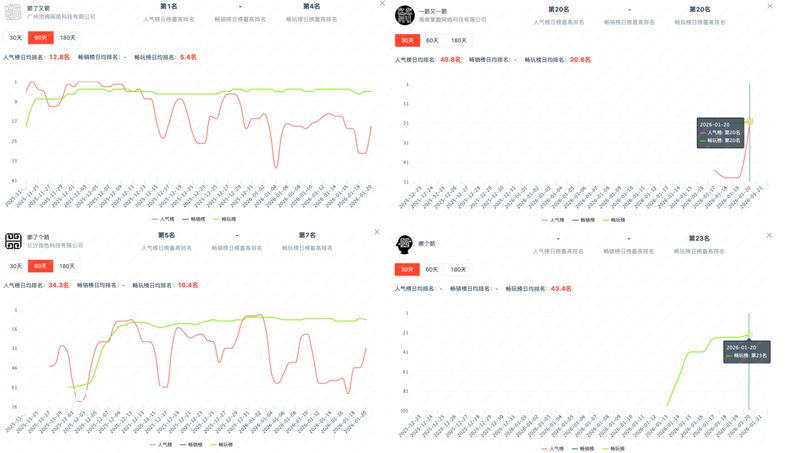Screen dimensions: 800x453
Task: Switch 那了个箭 chart to 180天
Action: click(x=67, y=267)
